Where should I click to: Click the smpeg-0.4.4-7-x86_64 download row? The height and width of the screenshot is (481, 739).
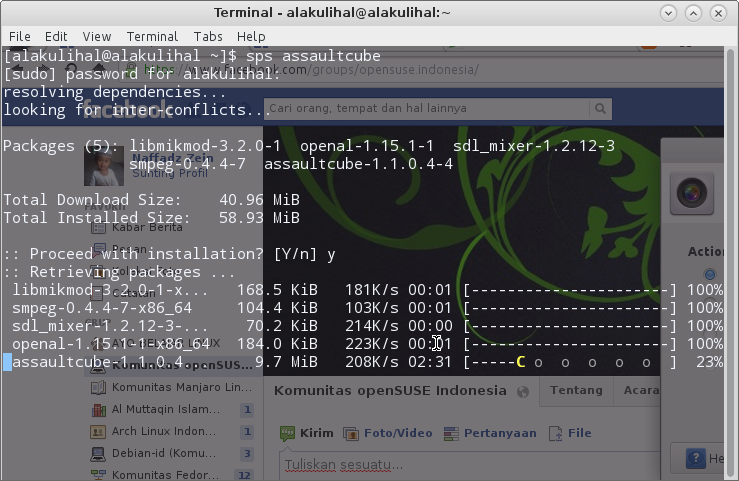363,308
